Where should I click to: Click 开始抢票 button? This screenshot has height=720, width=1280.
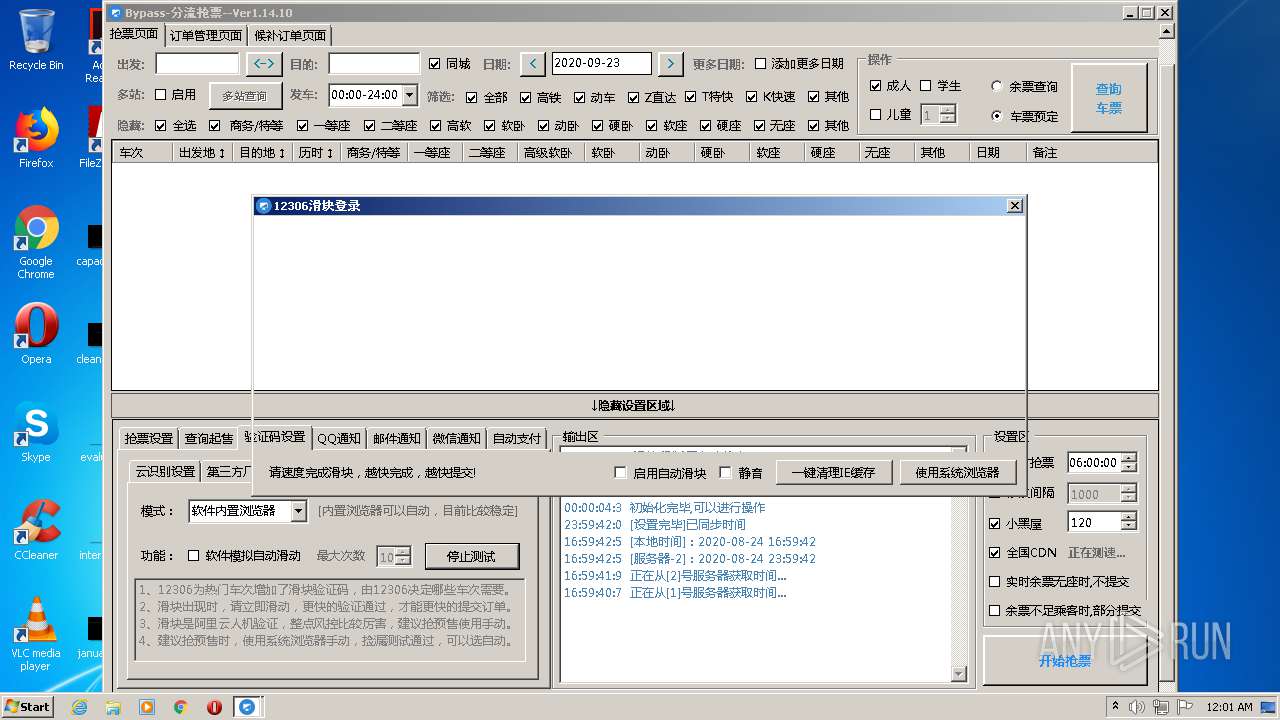tap(1065, 661)
